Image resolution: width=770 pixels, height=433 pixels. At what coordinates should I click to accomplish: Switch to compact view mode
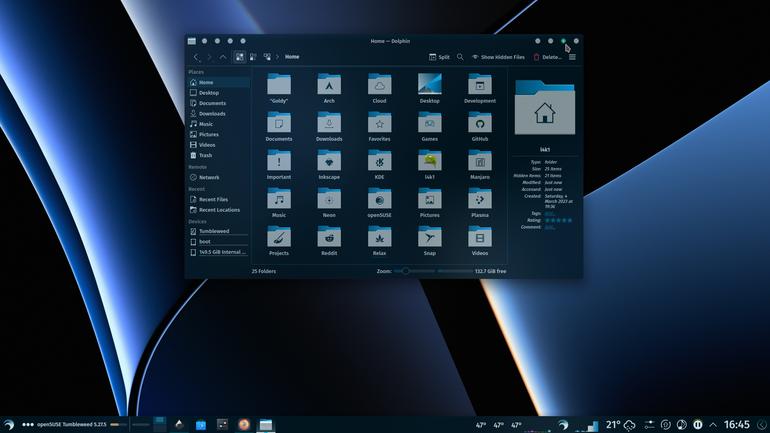coord(253,57)
